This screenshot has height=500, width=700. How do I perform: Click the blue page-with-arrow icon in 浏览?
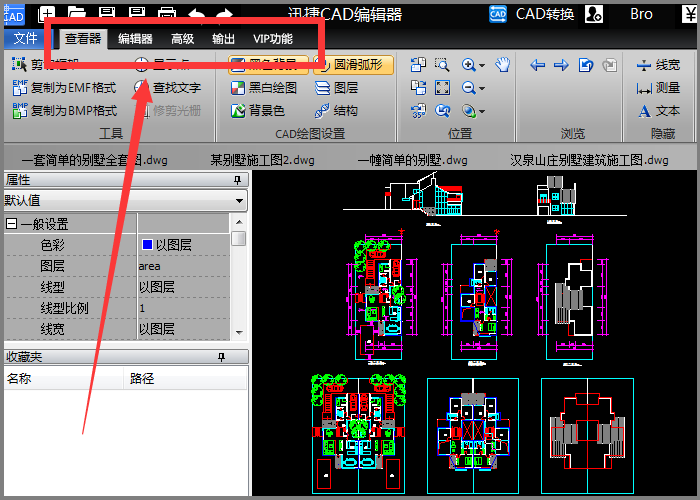(585, 65)
